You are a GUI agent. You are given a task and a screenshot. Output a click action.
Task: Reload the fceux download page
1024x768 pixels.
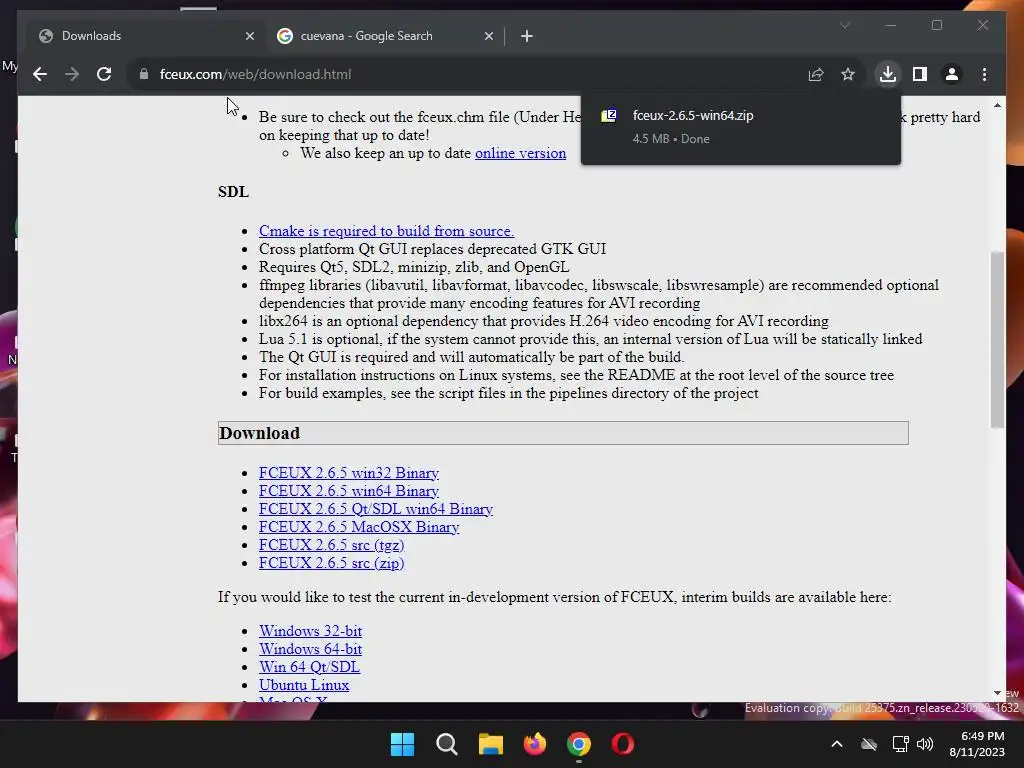pos(104,74)
